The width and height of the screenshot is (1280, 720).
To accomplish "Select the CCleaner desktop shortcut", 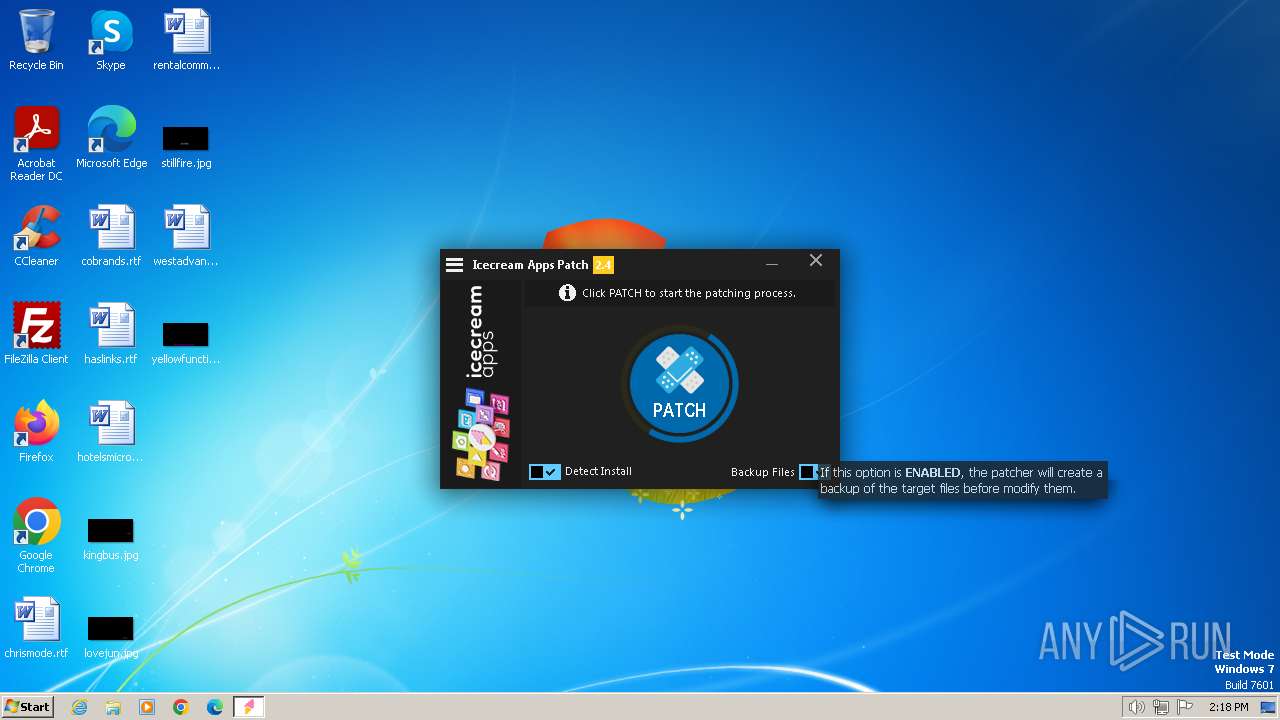I will 36,236.
